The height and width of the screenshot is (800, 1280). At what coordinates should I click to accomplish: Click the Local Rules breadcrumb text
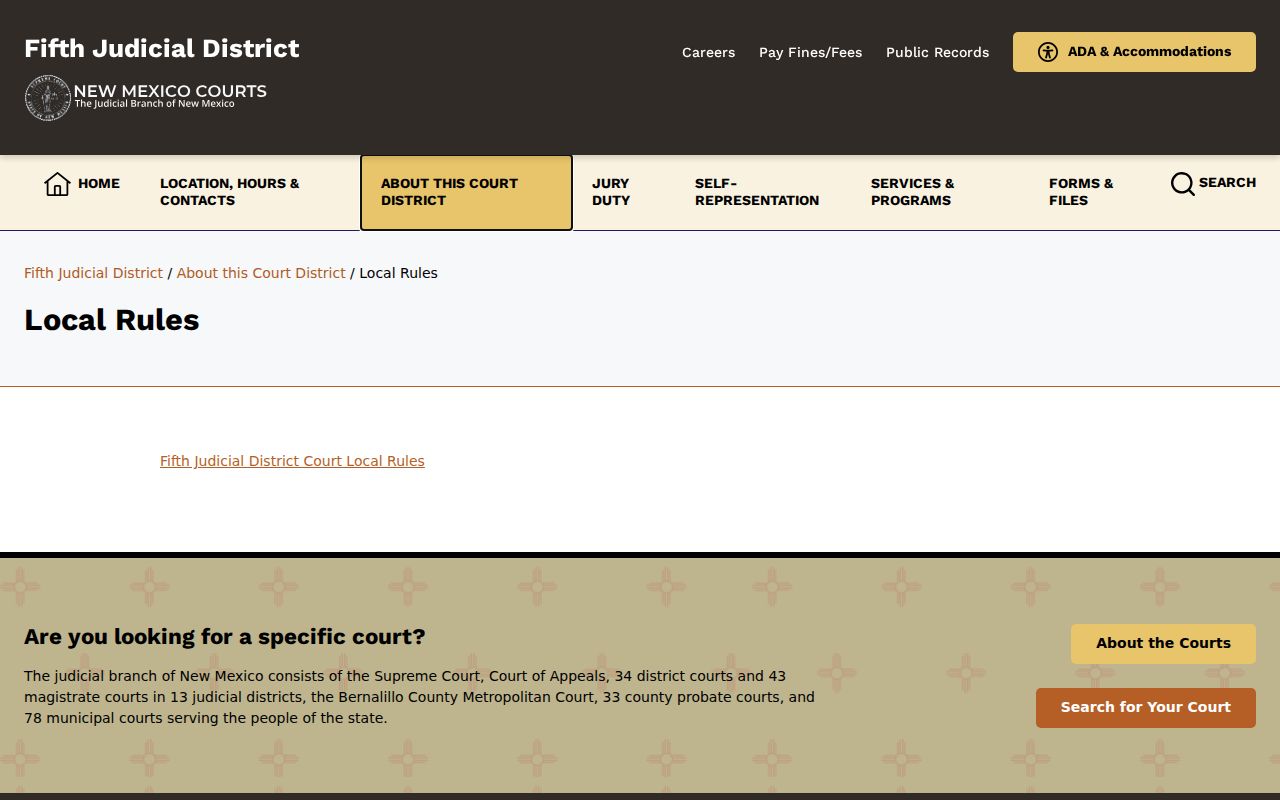[398, 273]
